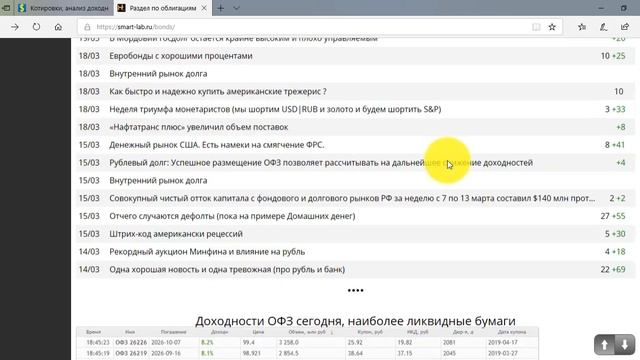
Task: Add page to favorites star icon
Action: (552, 27)
